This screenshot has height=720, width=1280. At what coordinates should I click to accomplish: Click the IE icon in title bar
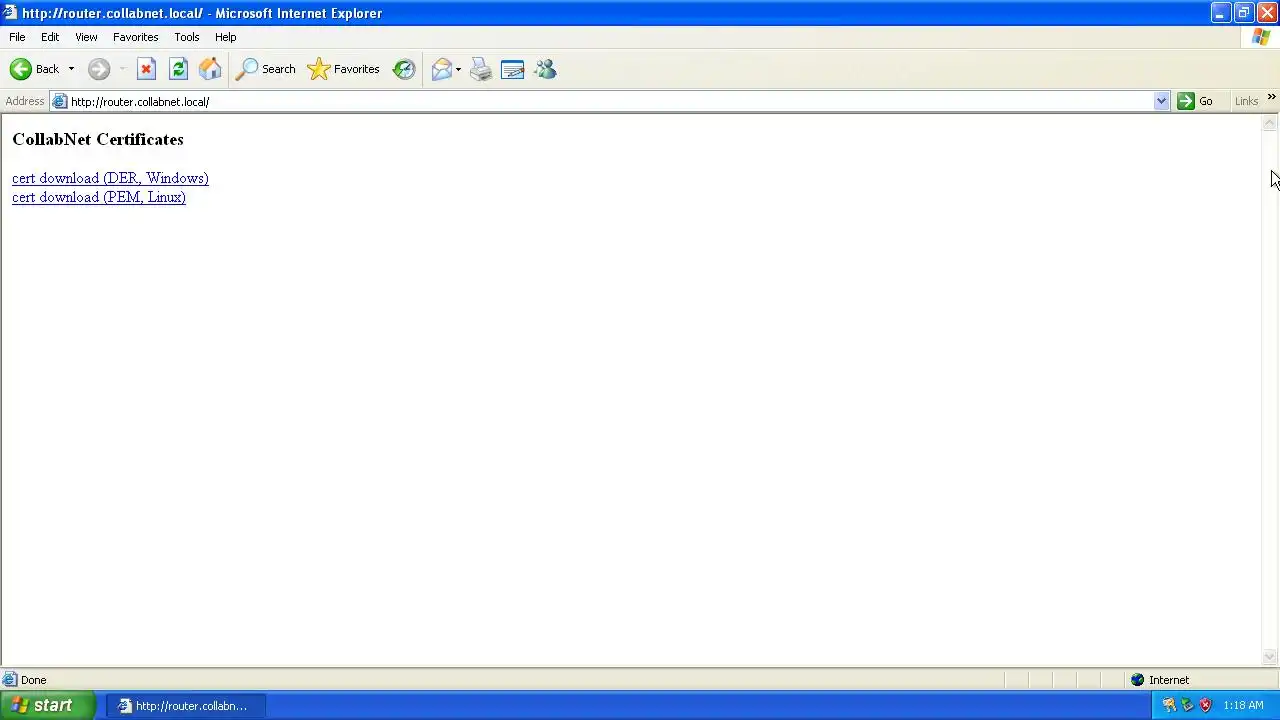pyautogui.click(x=10, y=13)
